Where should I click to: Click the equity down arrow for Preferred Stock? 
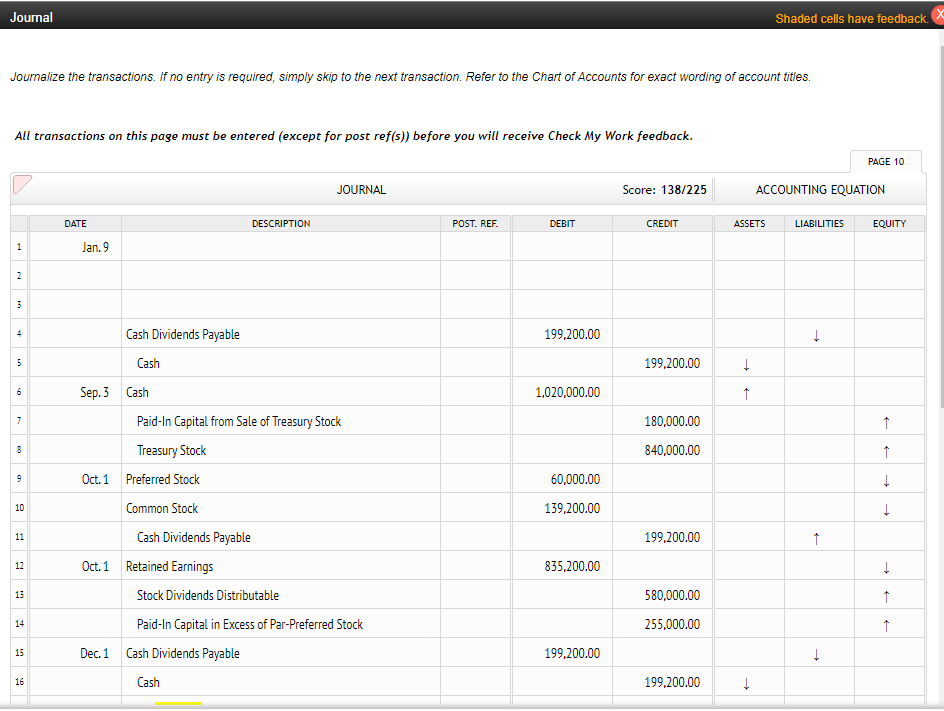885,479
